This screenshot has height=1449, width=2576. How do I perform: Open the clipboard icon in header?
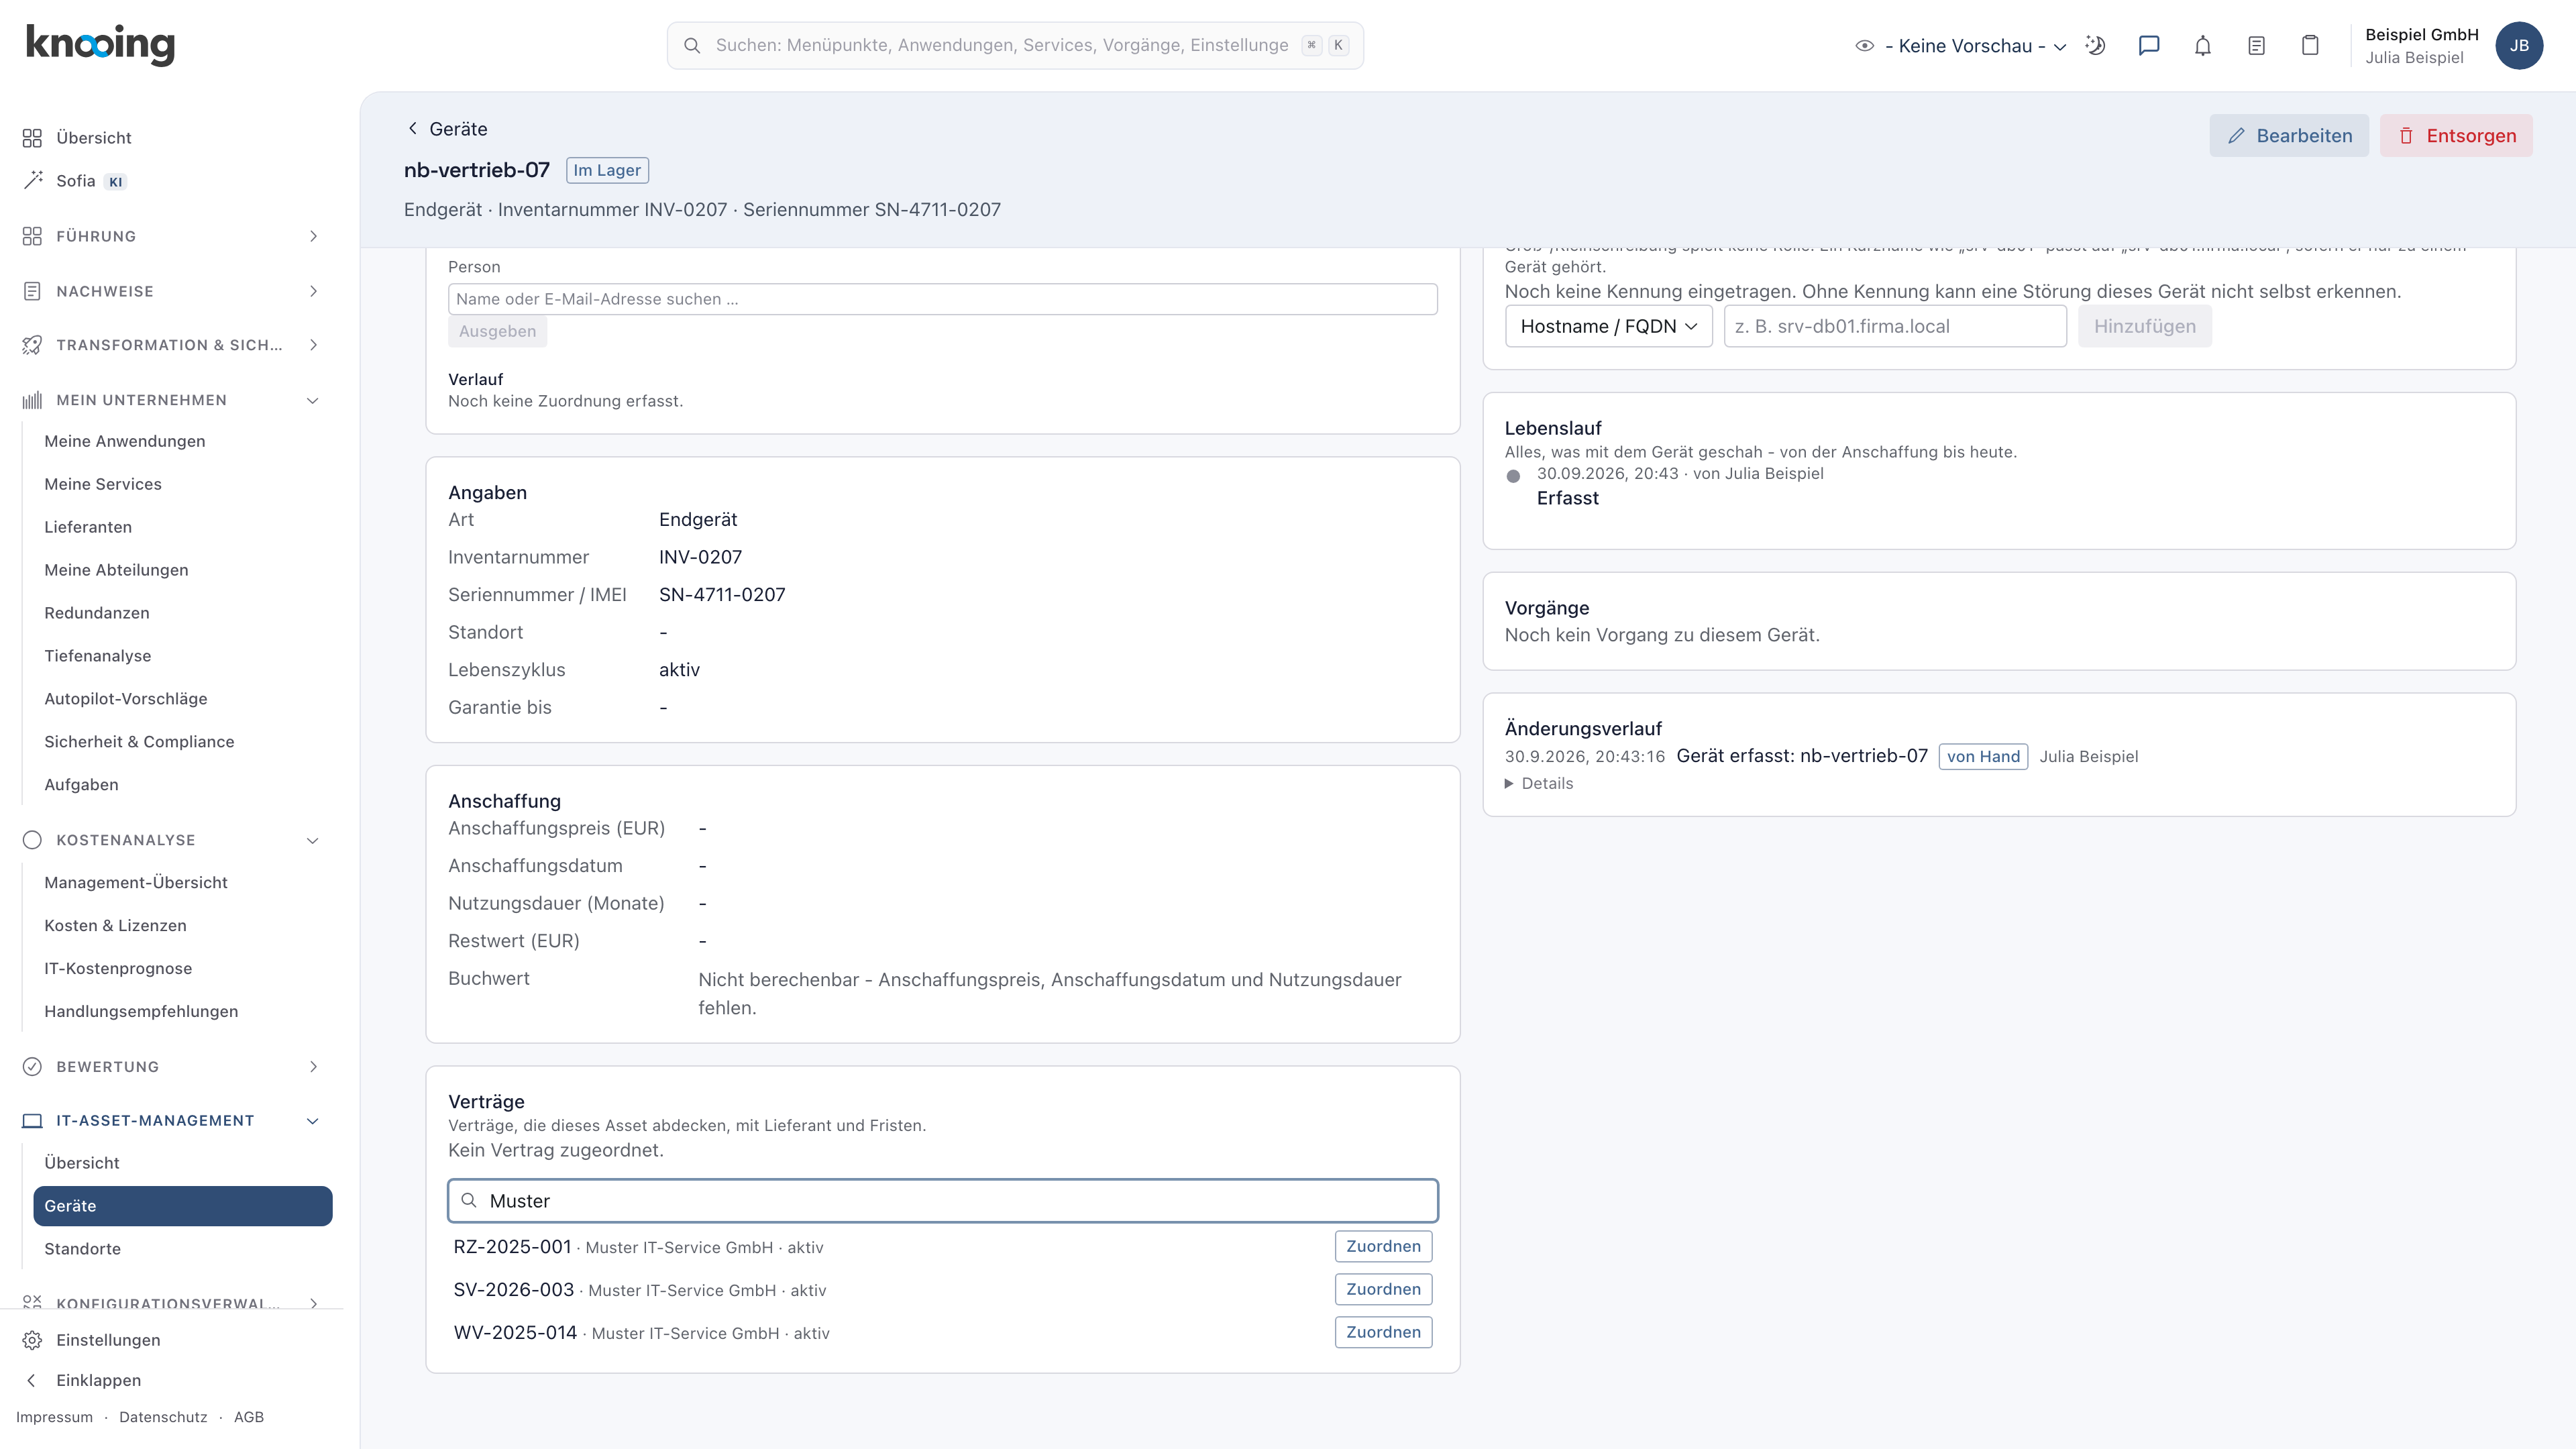[2310, 45]
